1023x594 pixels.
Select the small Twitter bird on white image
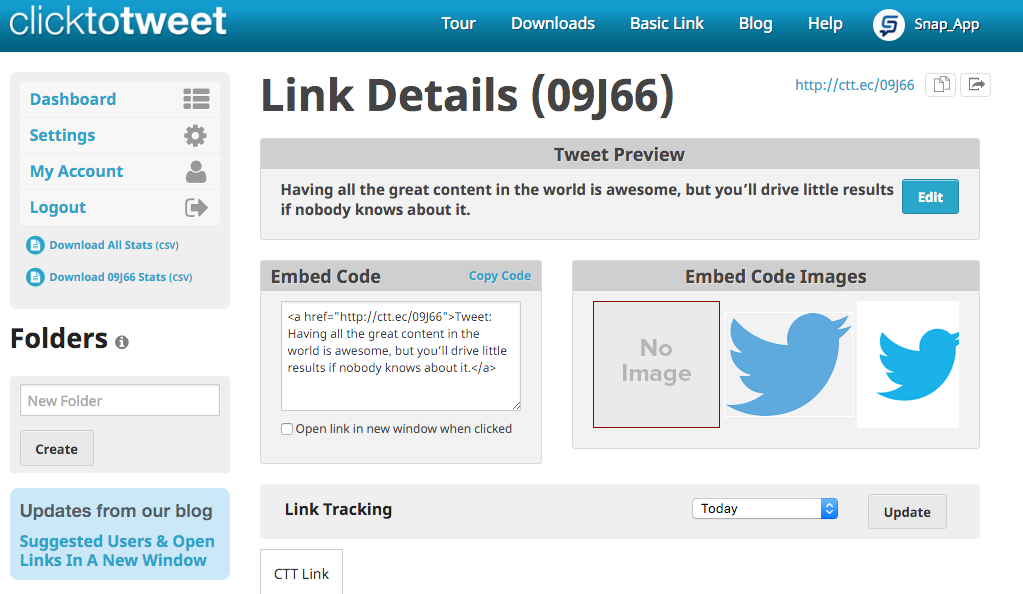(908, 364)
